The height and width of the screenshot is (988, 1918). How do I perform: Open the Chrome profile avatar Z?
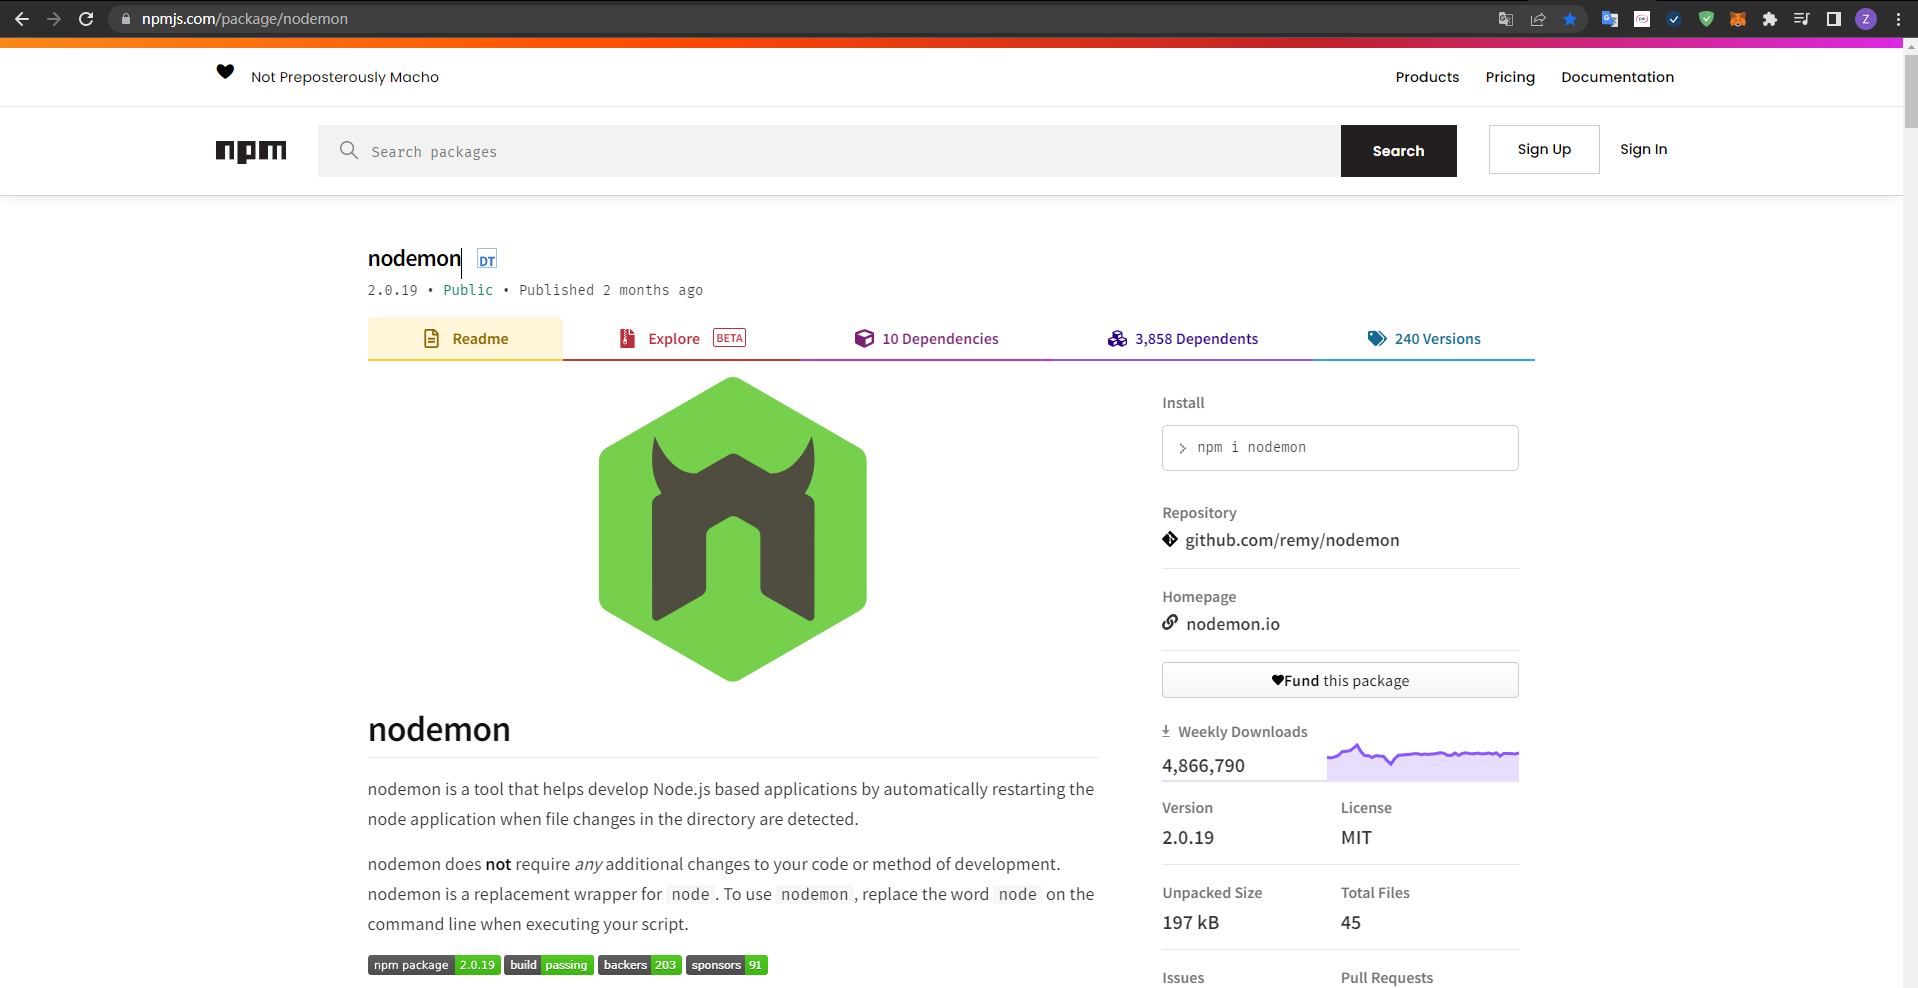1866,19
